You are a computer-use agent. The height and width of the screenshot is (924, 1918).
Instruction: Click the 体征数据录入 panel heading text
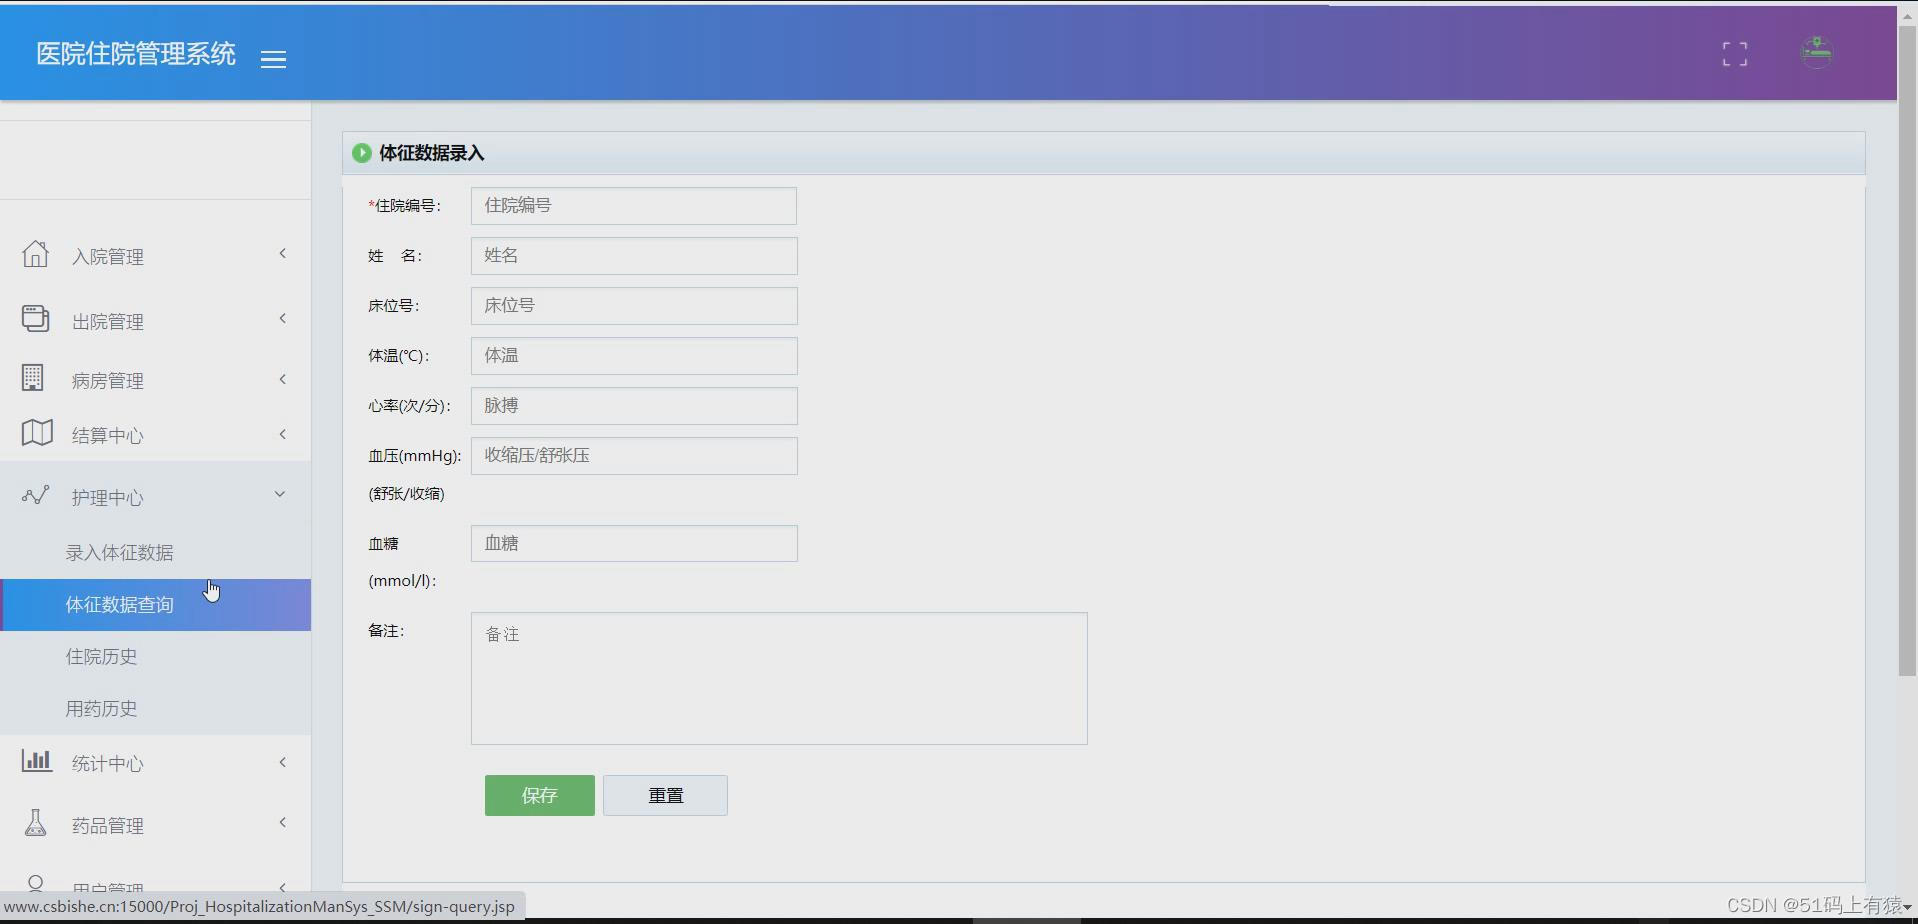431,153
